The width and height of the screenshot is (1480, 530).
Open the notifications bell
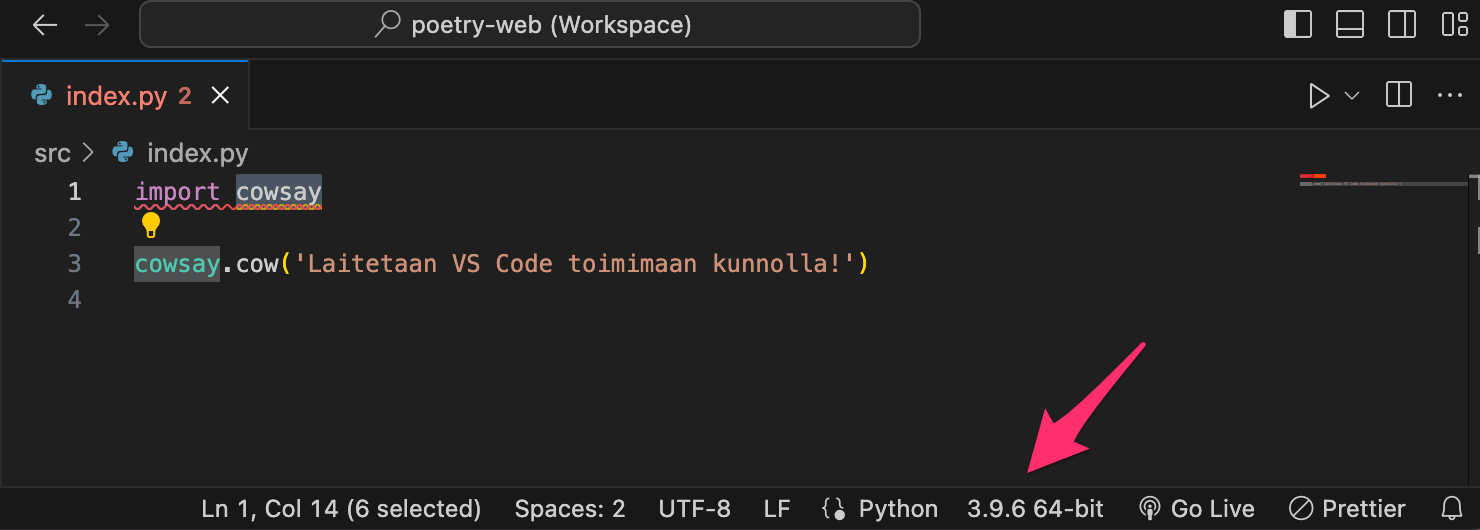point(1451,509)
